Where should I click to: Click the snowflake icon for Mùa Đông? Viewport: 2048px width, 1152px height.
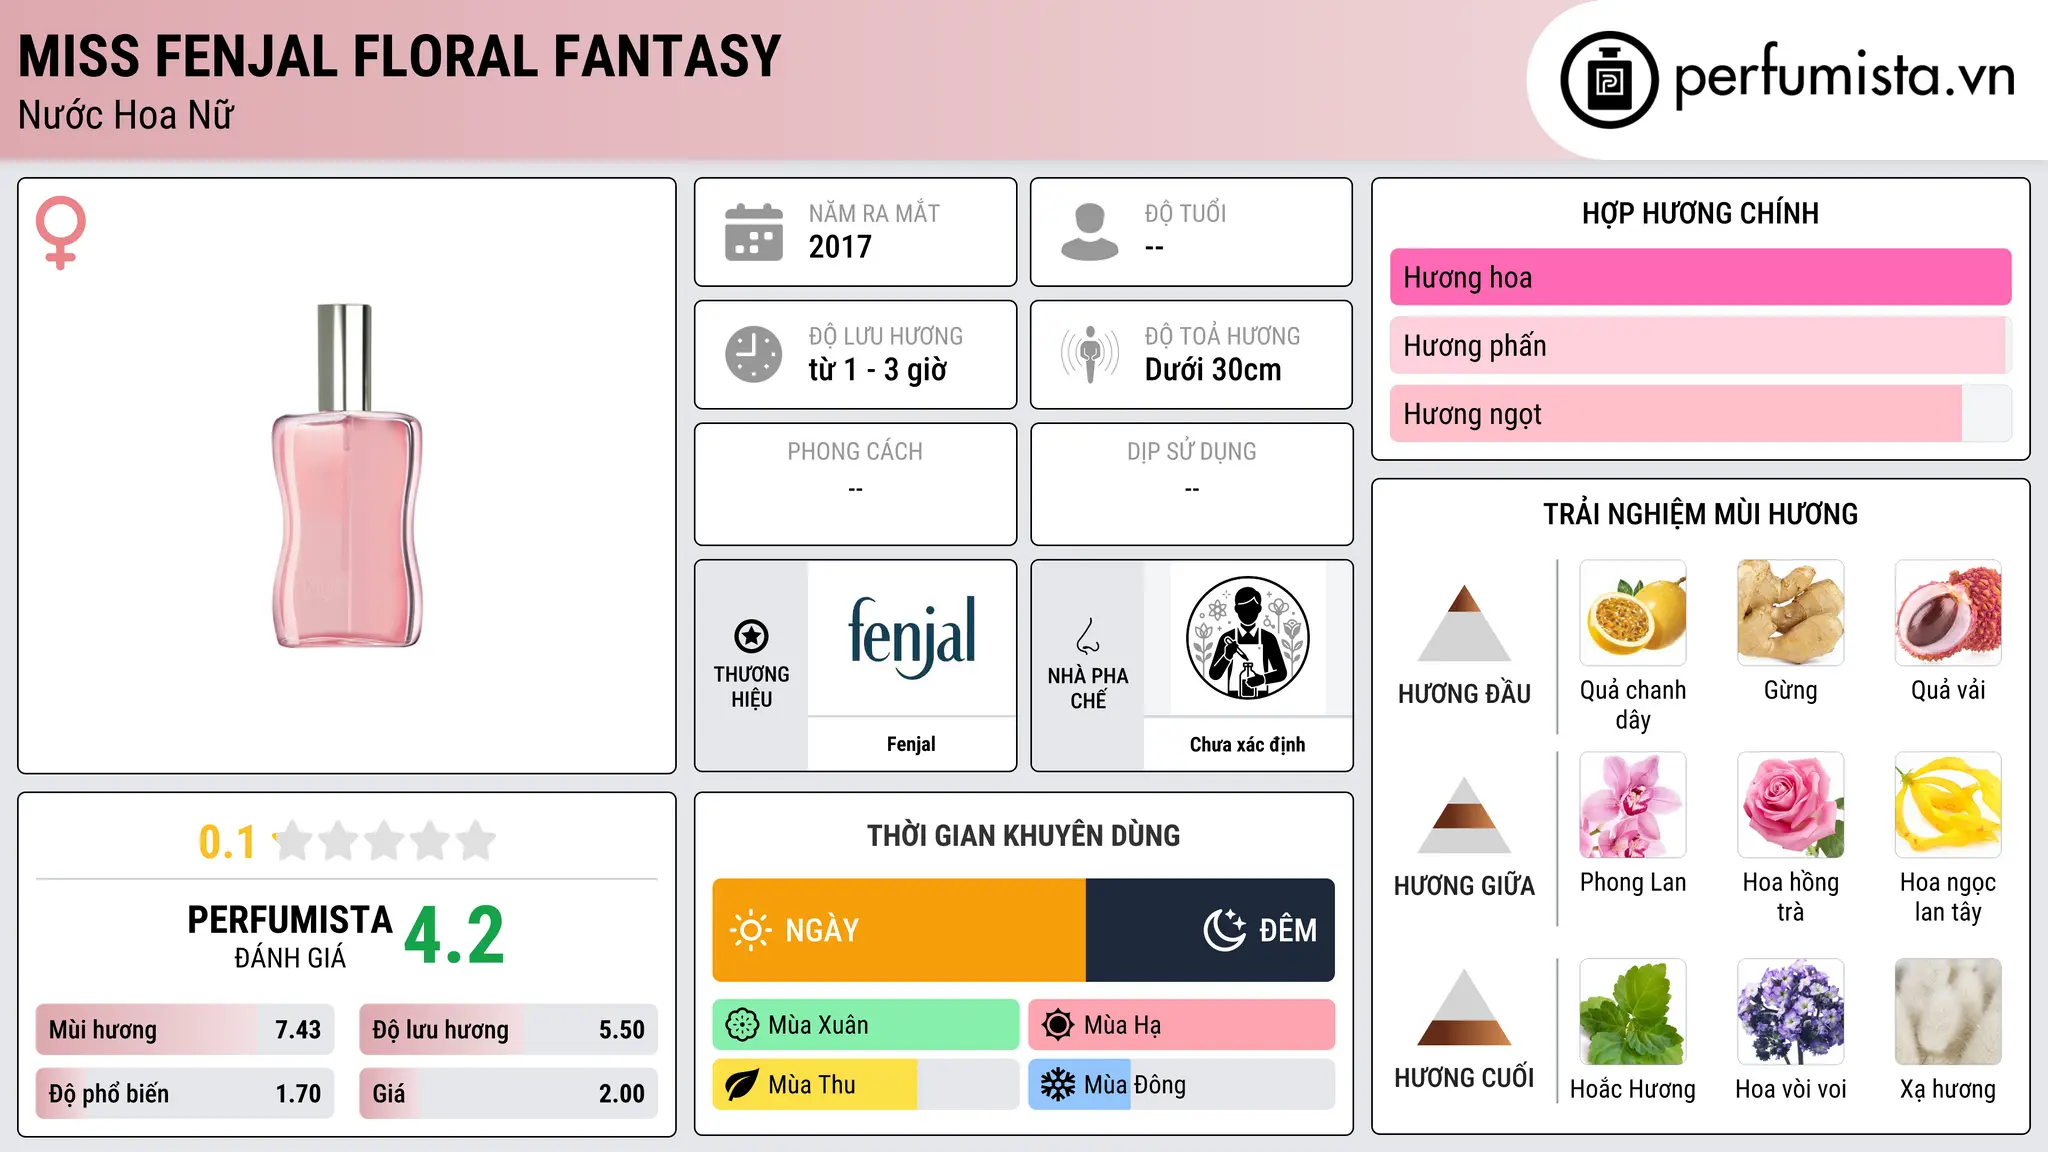[1057, 1085]
